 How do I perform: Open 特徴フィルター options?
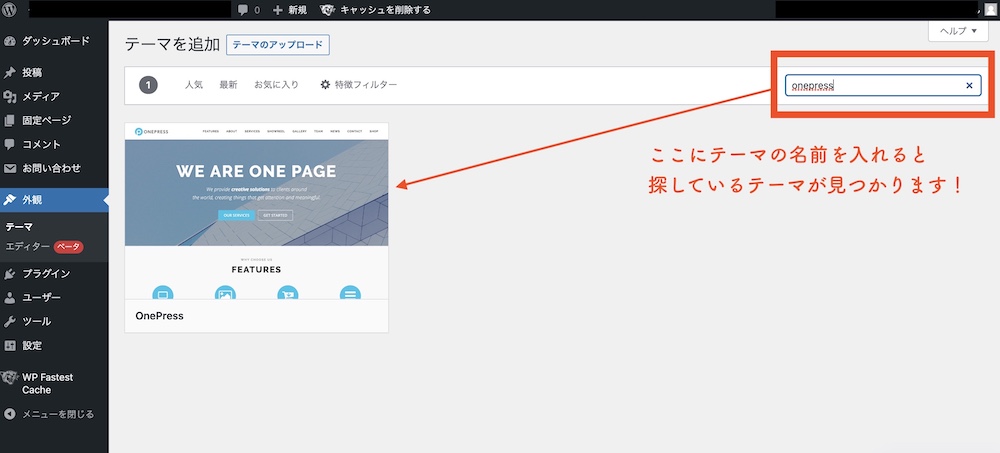358,85
